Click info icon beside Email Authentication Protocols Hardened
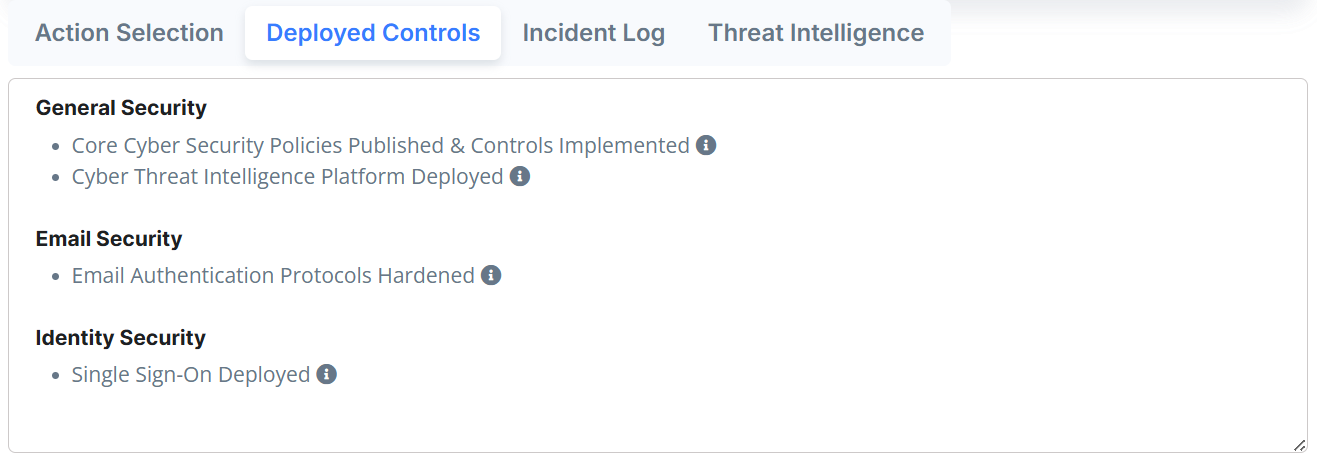The height and width of the screenshot is (458, 1317). (491, 275)
